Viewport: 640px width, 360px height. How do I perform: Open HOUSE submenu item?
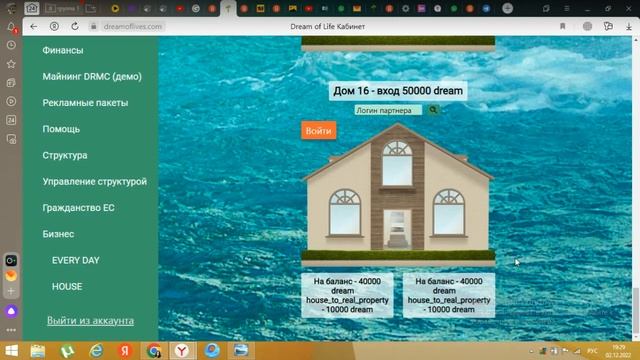click(67, 287)
